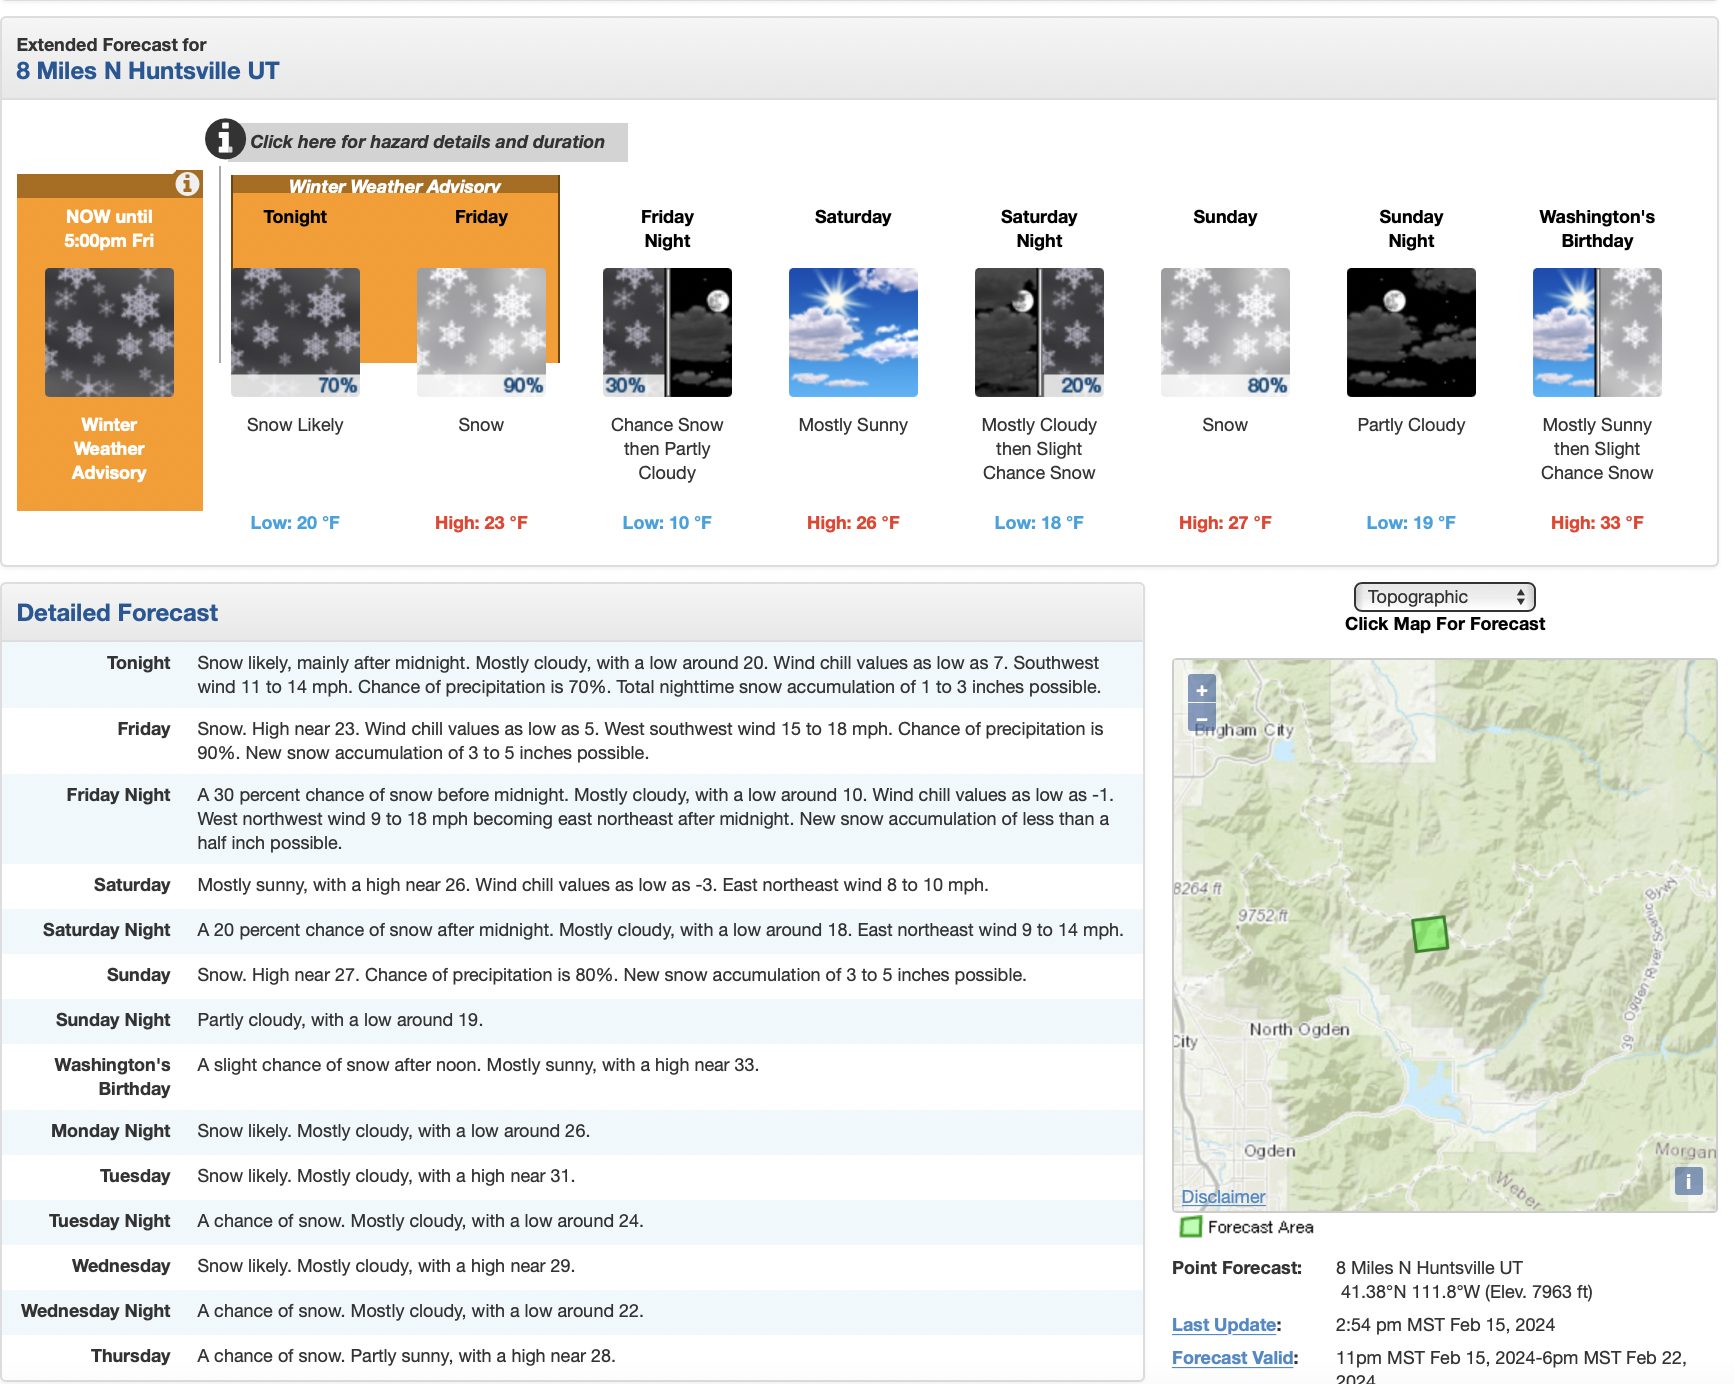Open the info icon on the advisory box
The image size is (1734, 1384).
pos(187,184)
